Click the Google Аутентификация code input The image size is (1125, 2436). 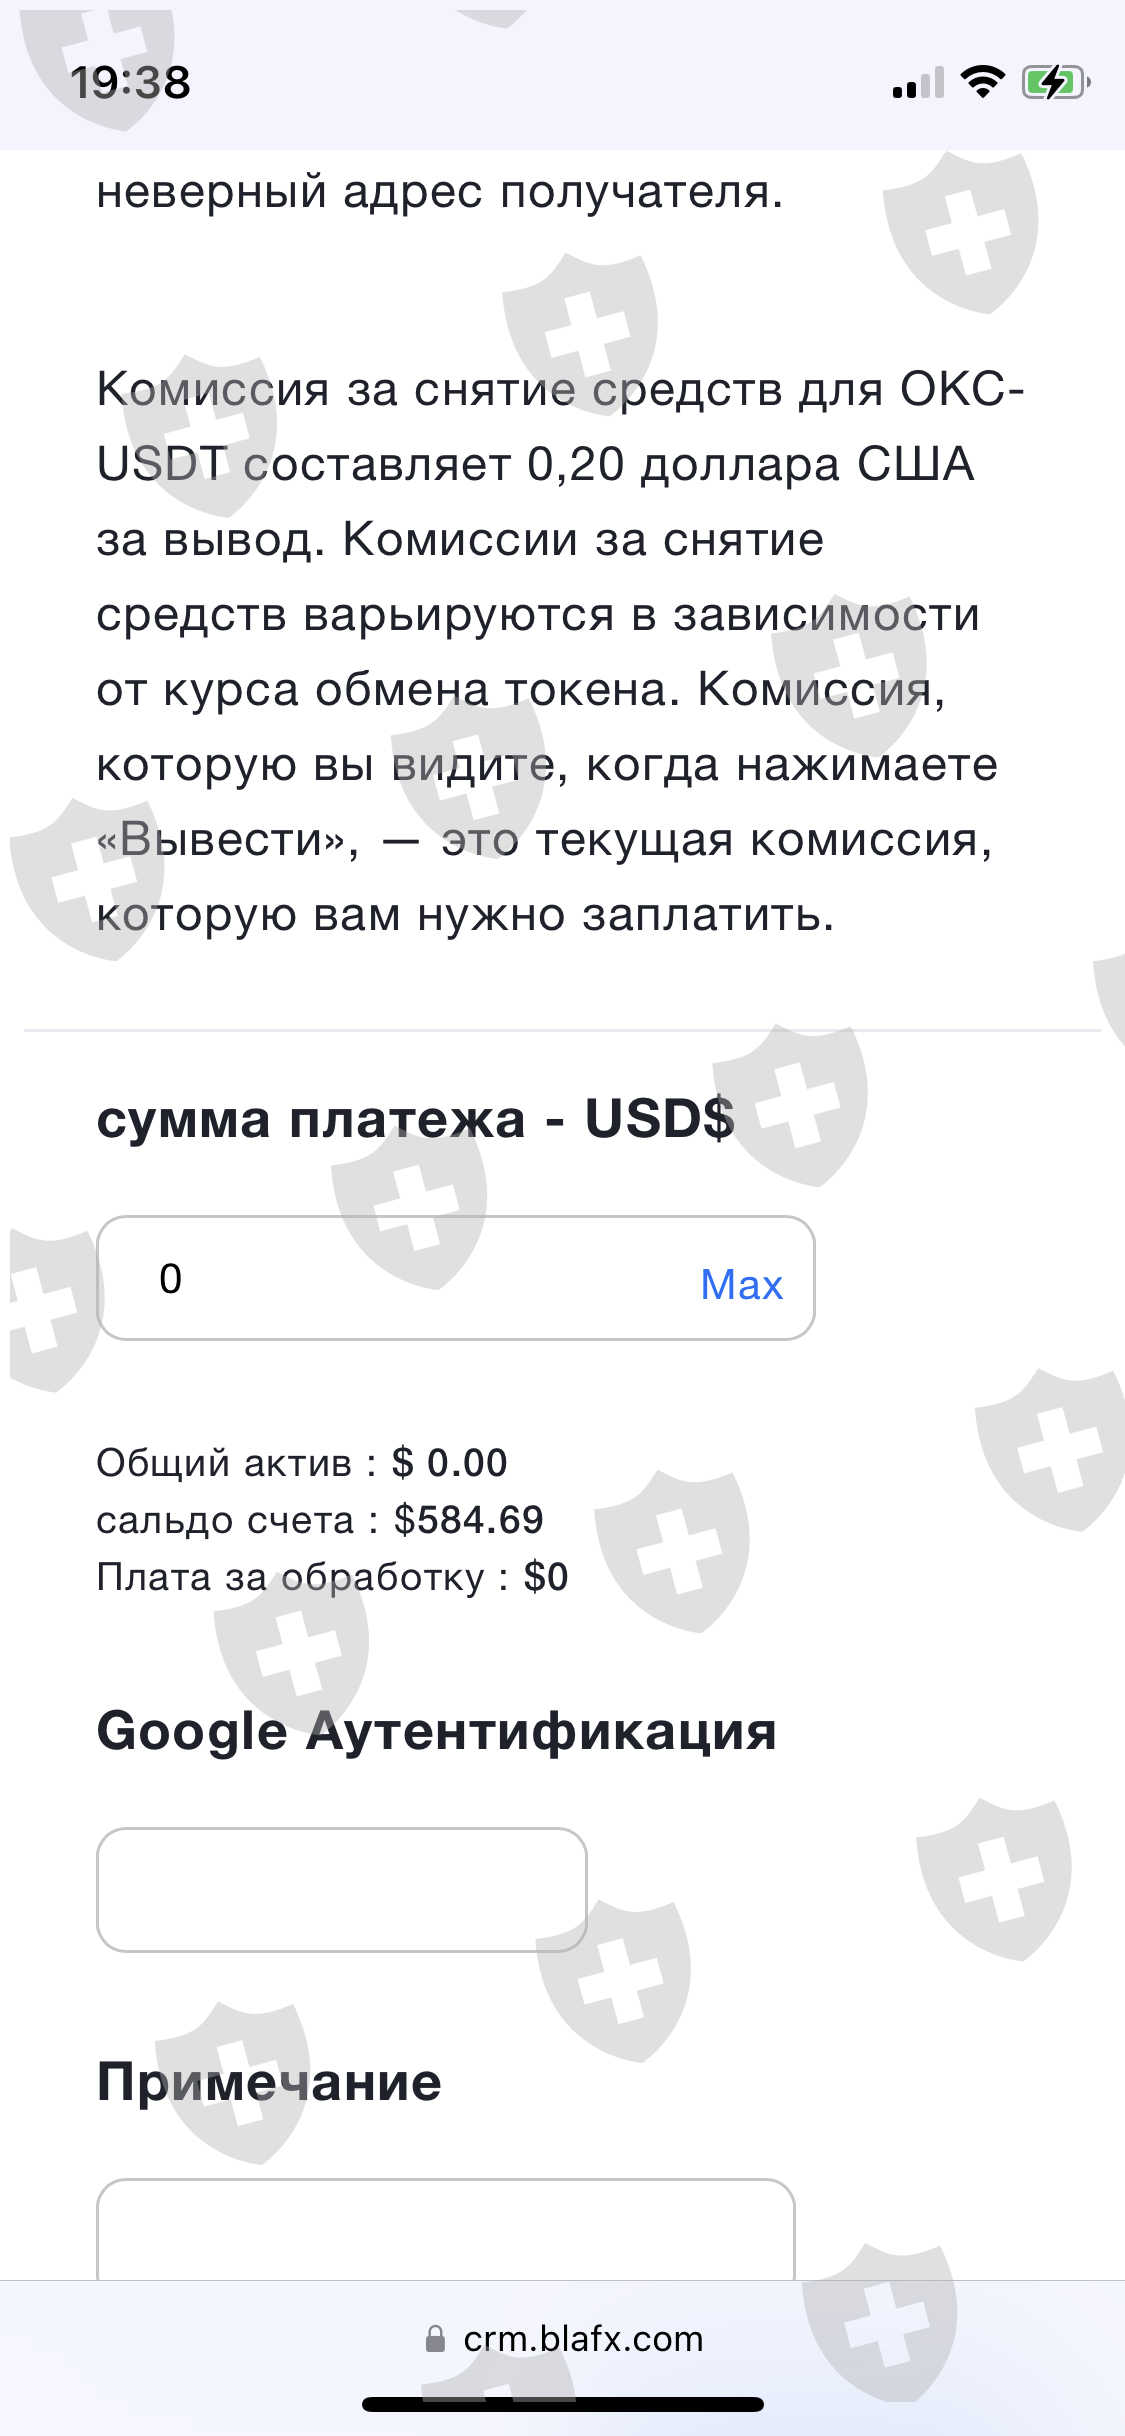pyautogui.click(x=341, y=1889)
